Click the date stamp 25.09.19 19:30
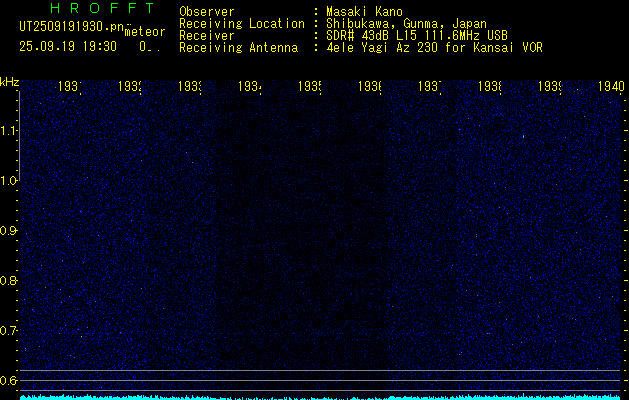 click(68, 47)
